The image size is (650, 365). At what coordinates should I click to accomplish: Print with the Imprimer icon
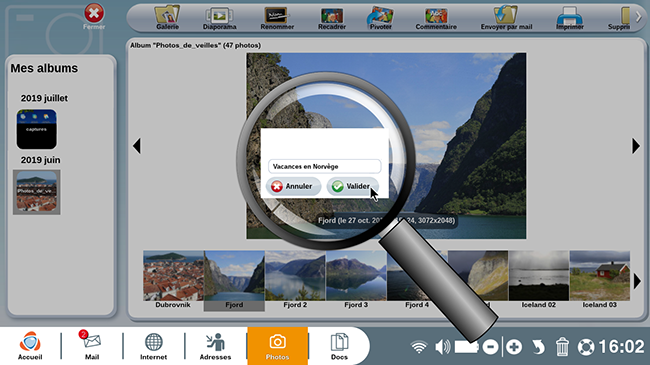[x=570, y=17]
